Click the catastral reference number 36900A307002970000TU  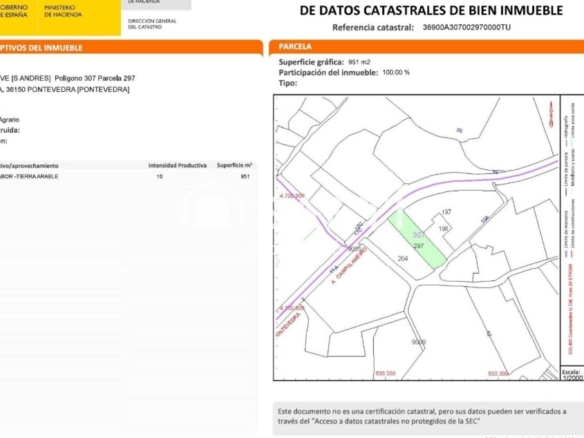[x=466, y=27]
